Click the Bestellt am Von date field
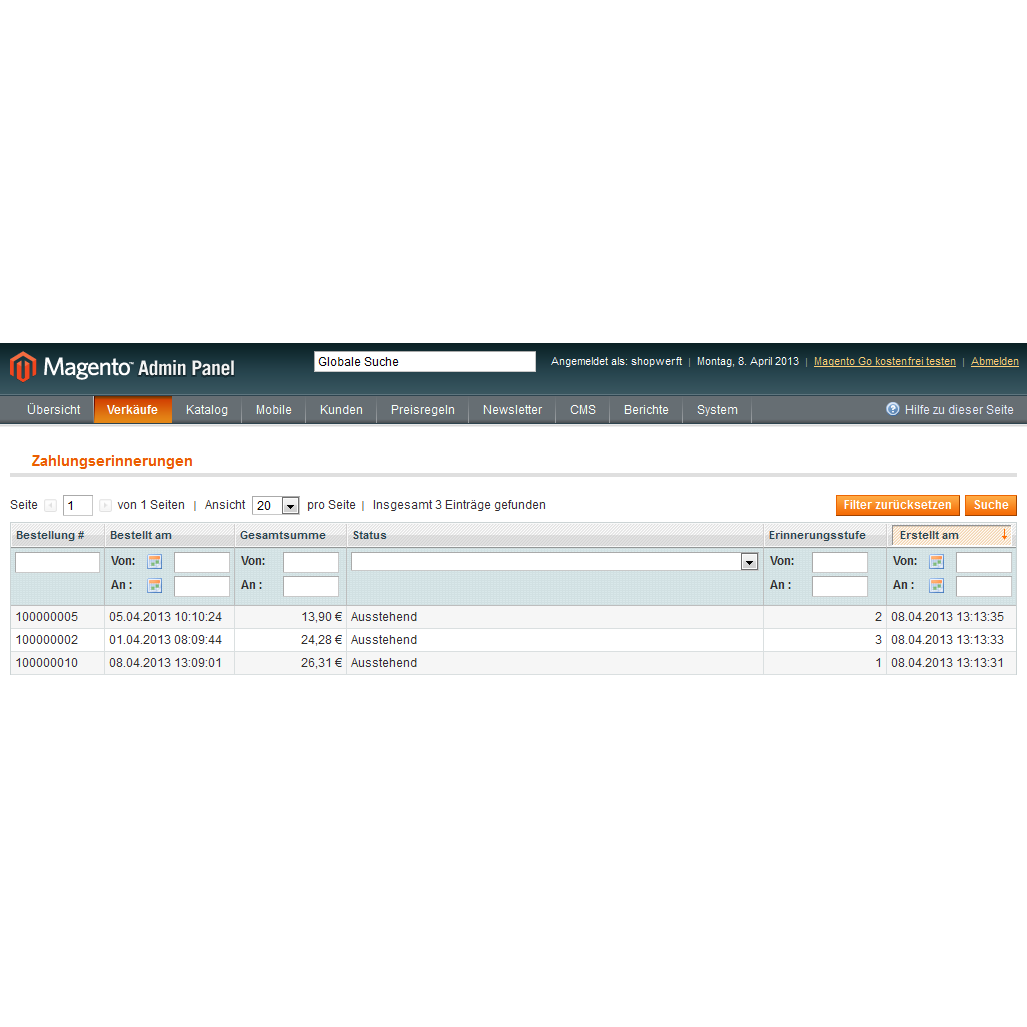The height and width of the screenshot is (1027, 1027). click(x=202, y=562)
